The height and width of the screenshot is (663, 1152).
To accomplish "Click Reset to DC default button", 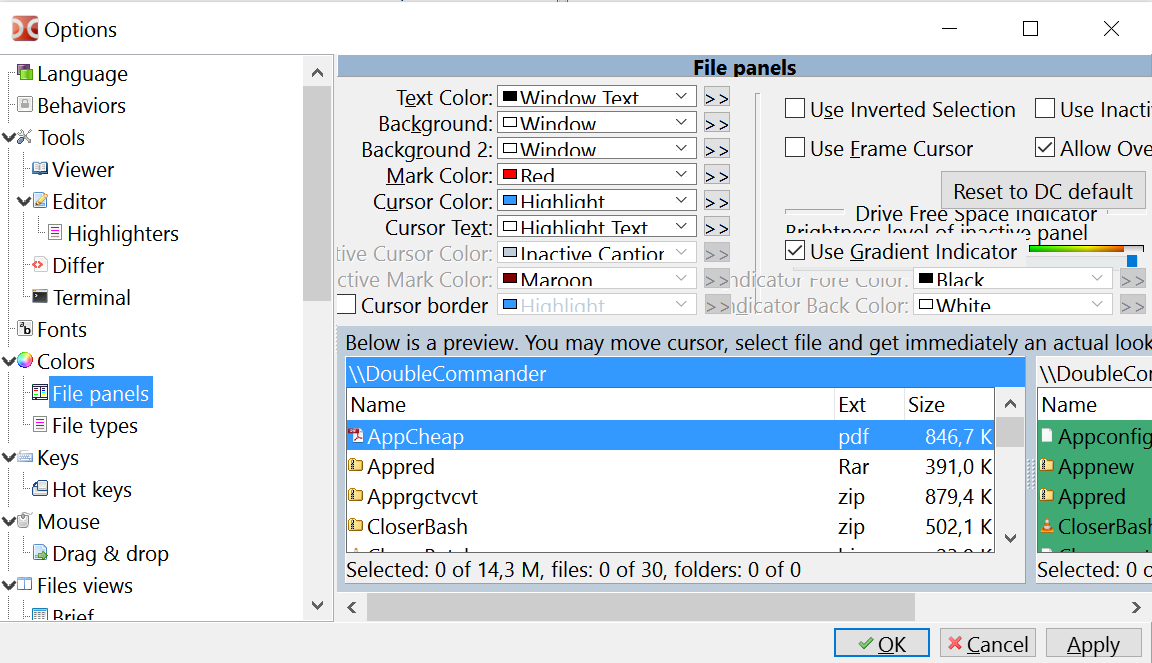I will 1042,191.
